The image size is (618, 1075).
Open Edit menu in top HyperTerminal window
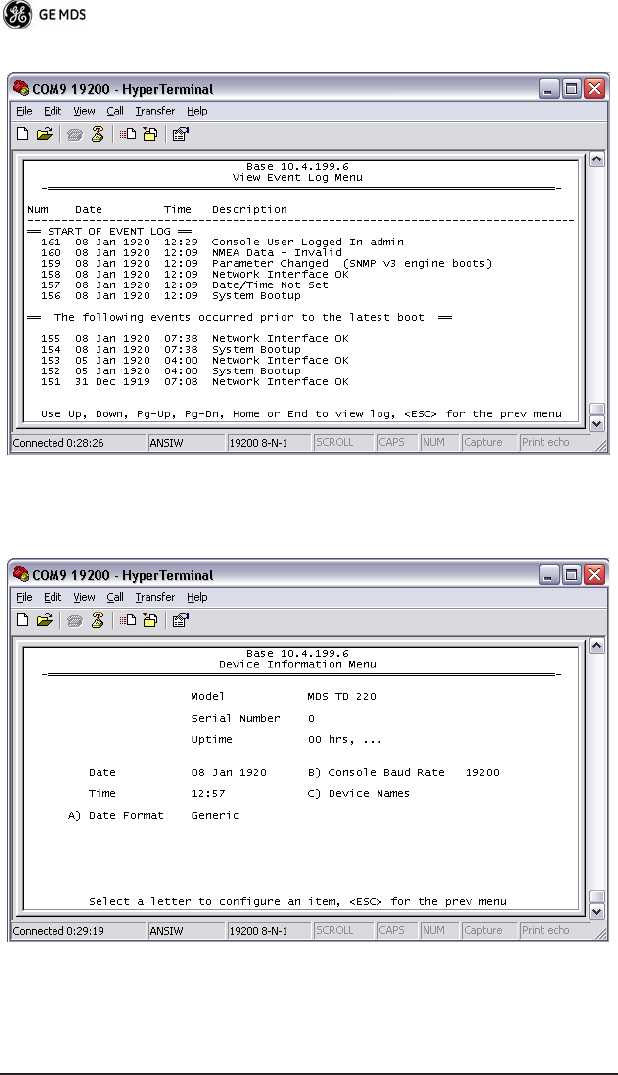coord(53,111)
